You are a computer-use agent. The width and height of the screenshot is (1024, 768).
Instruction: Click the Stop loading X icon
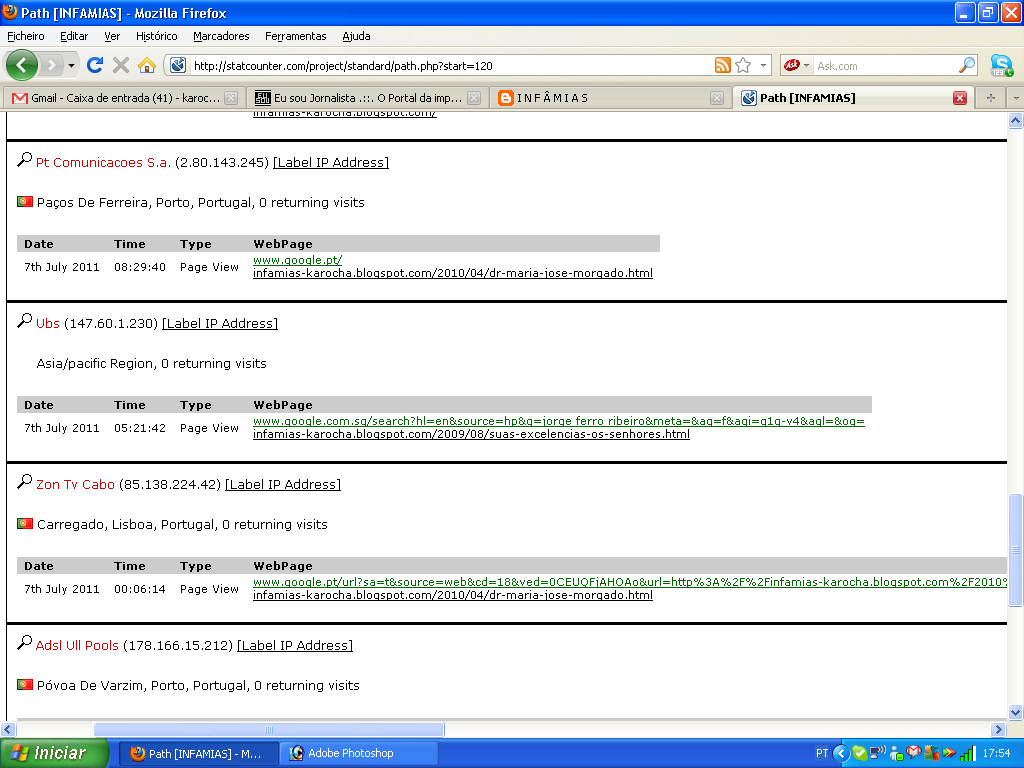121,65
